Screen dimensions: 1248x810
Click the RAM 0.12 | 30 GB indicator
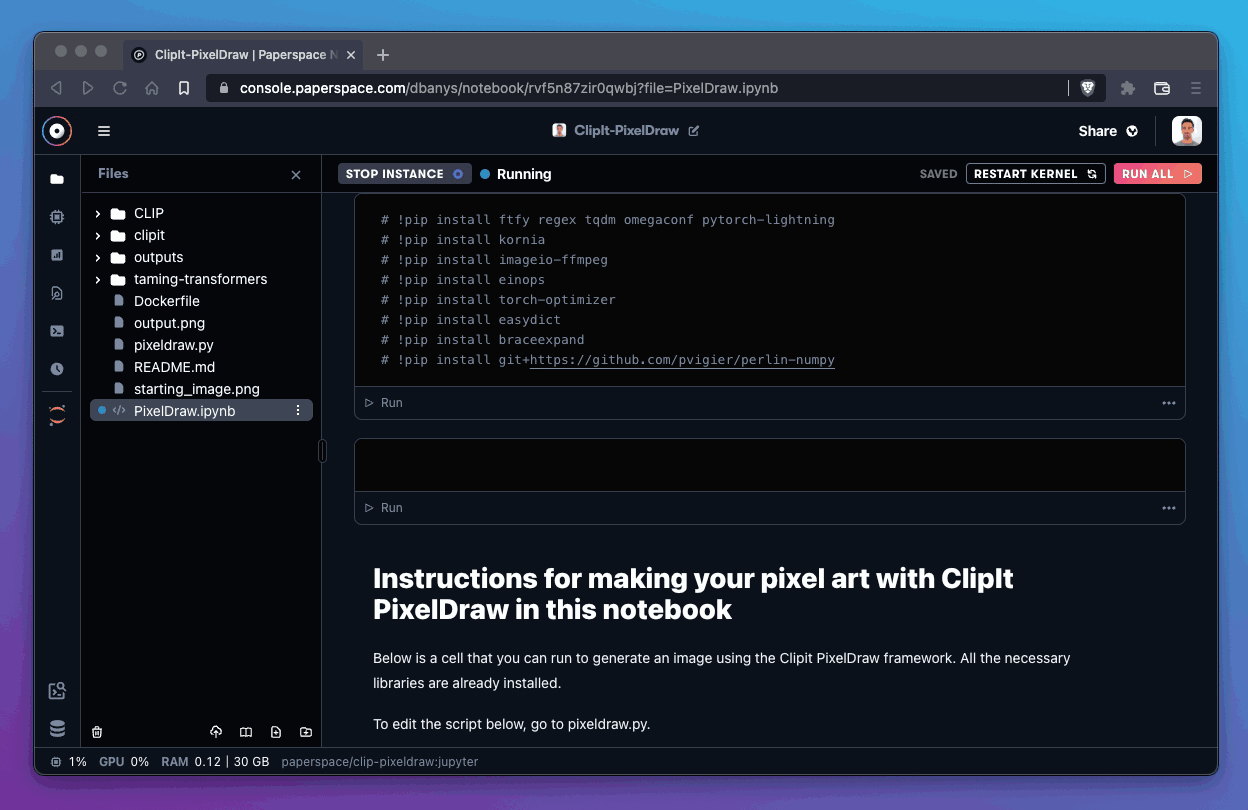(x=215, y=762)
